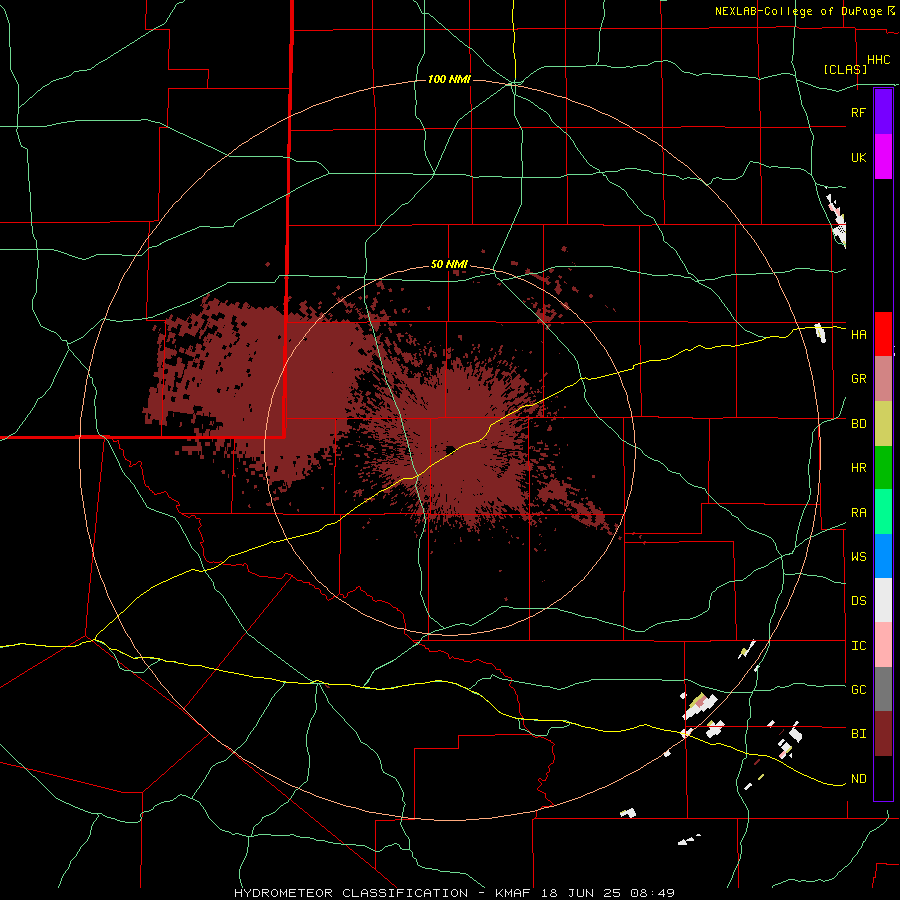This screenshot has height=900, width=900.
Task: Select the GC legend label
Action: point(858,690)
